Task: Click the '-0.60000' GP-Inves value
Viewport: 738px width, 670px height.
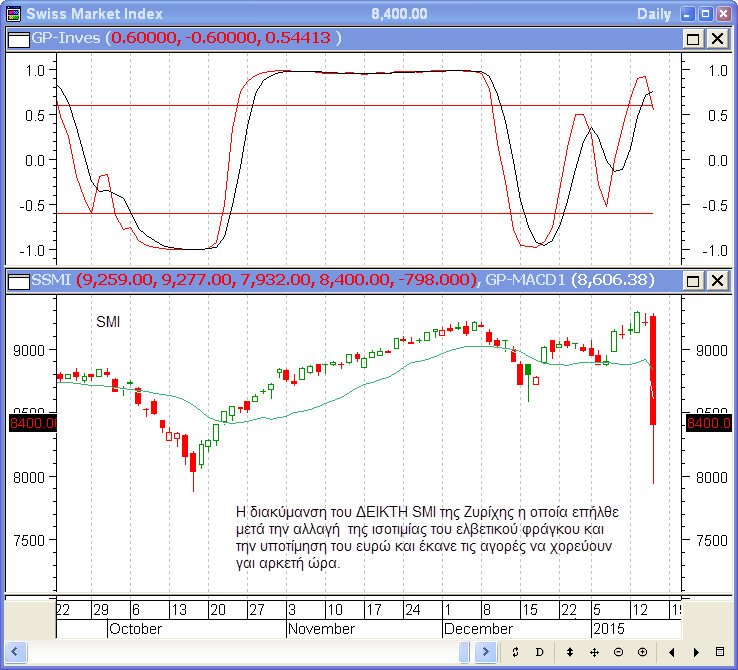Action: pos(221,38)
